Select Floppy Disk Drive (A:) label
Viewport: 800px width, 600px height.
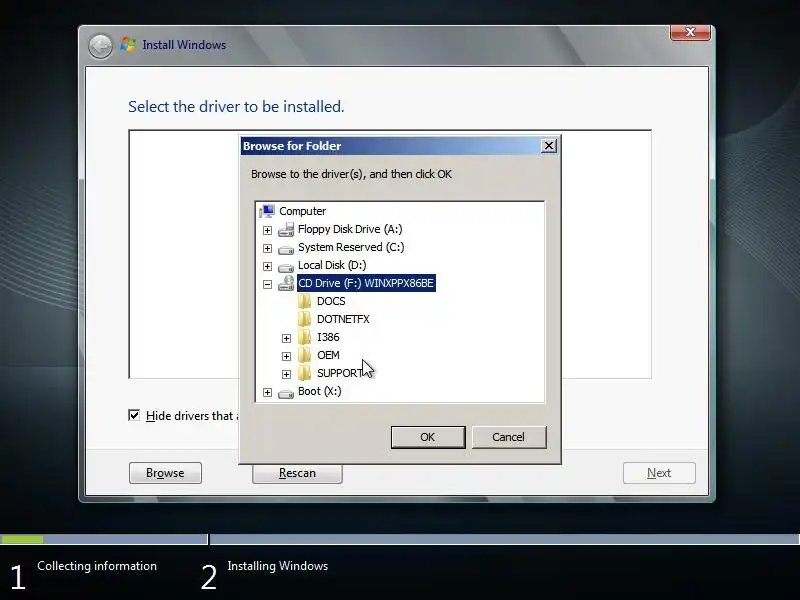click(350, 229)
